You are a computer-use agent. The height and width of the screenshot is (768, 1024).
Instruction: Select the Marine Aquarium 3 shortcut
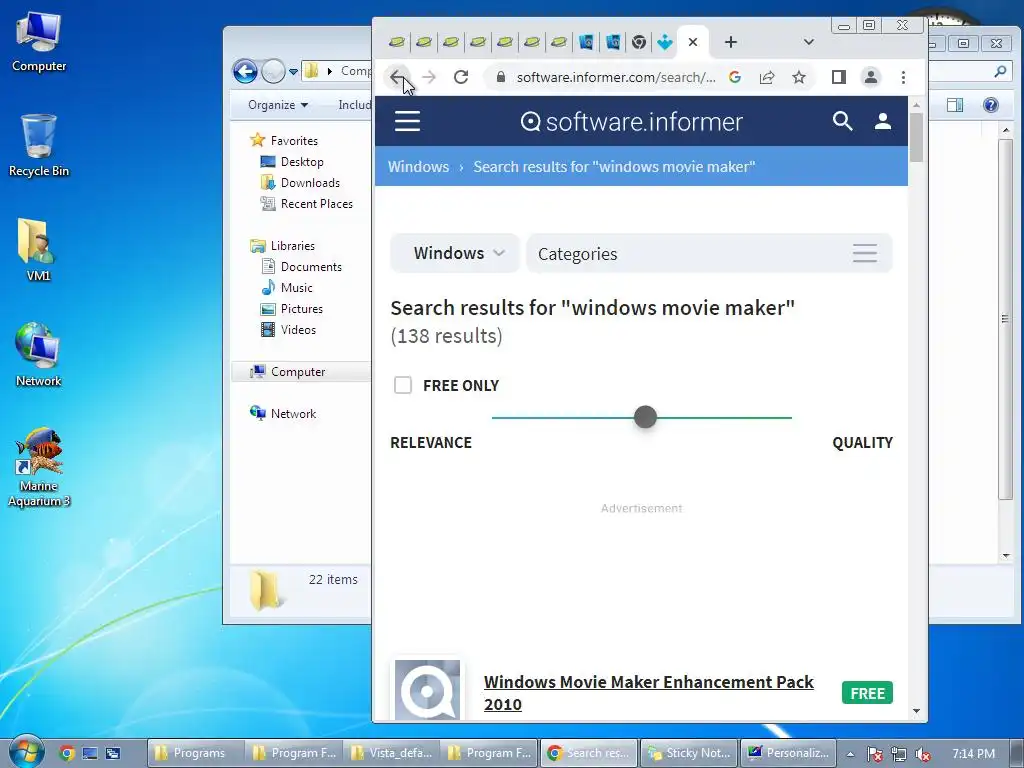tap(39, 467)
